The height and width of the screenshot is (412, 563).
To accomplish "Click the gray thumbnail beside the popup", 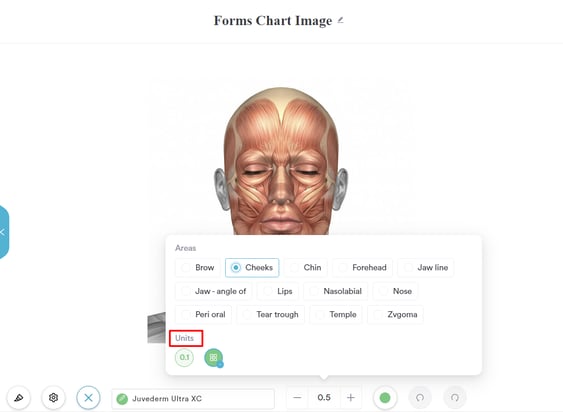I will click(157, 328).
